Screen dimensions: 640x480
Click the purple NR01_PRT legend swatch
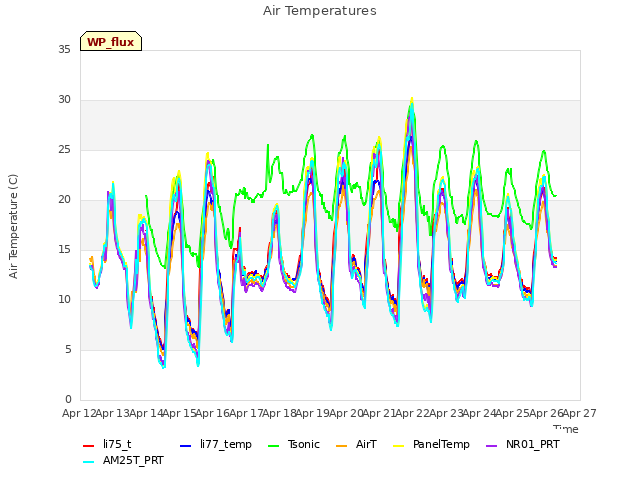pyautogui.click(x=491, y=446)
